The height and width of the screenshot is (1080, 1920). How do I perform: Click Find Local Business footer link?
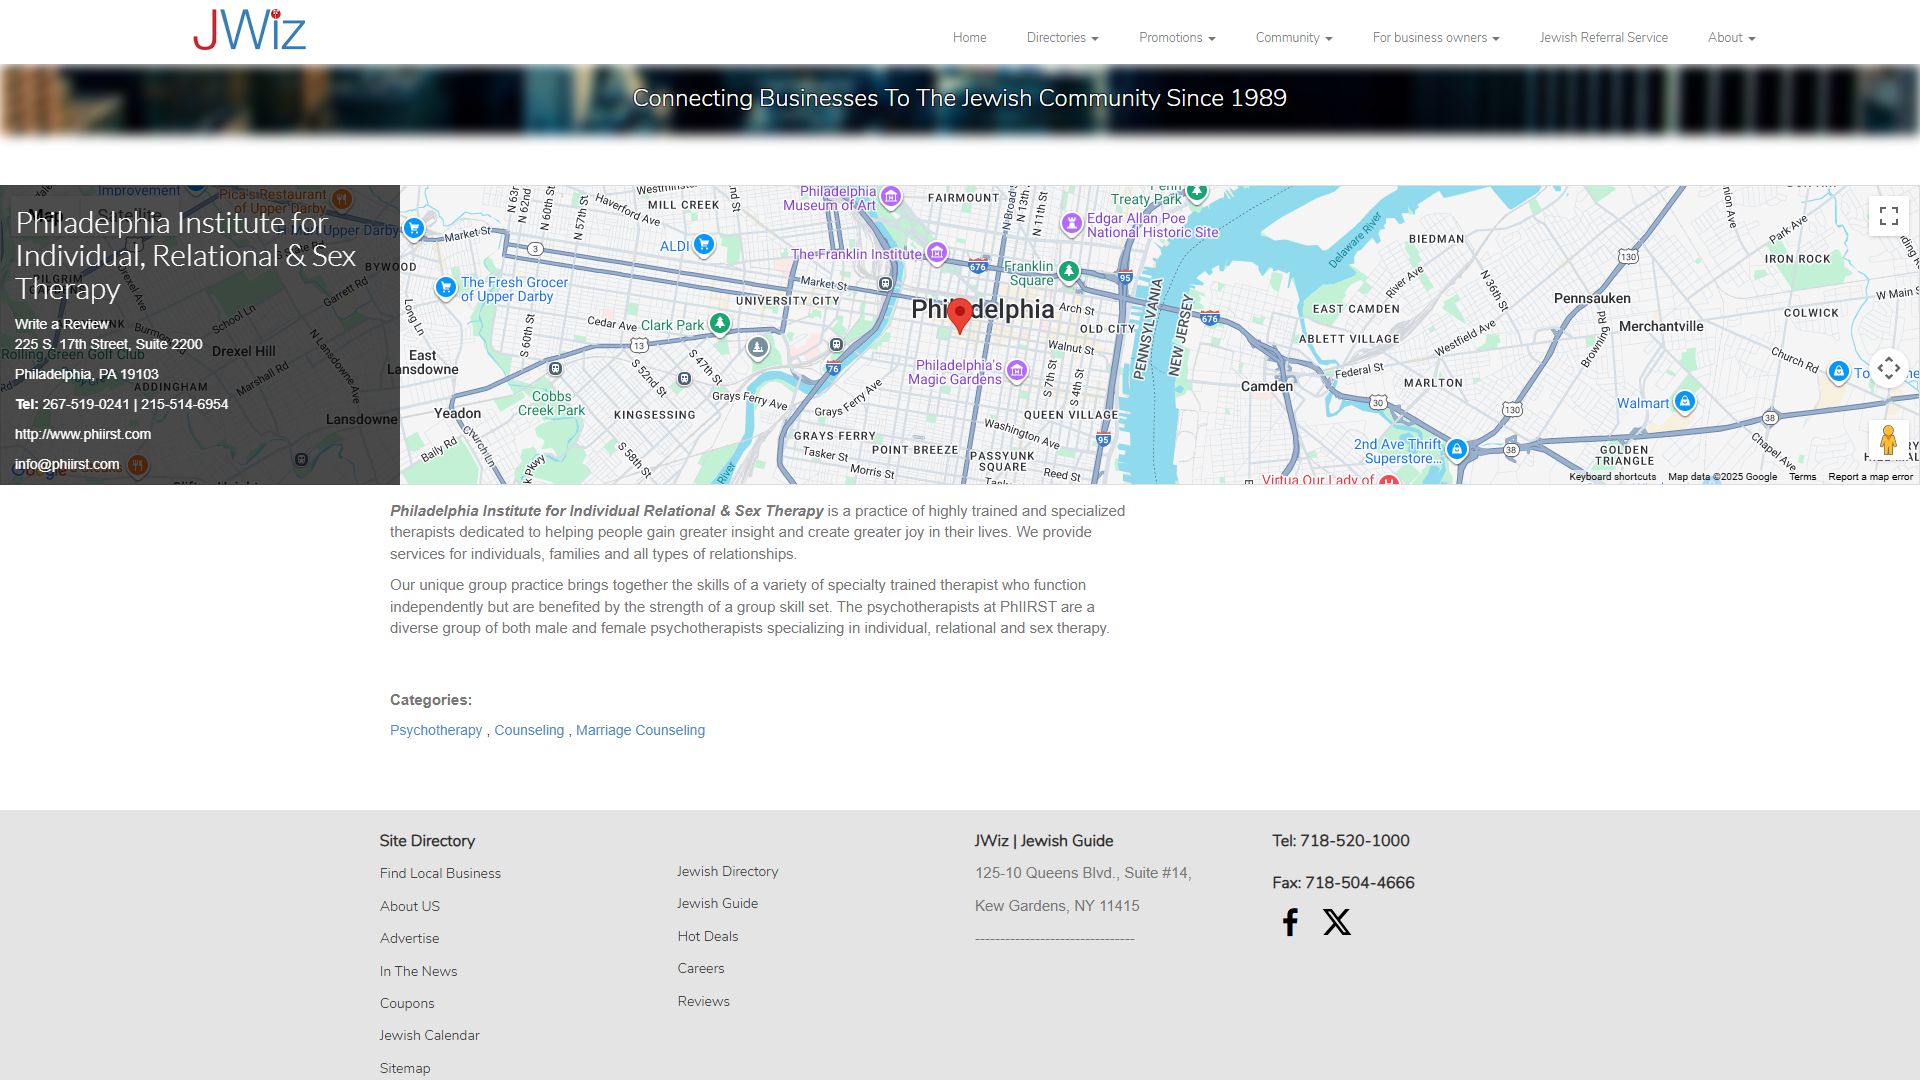440,873
